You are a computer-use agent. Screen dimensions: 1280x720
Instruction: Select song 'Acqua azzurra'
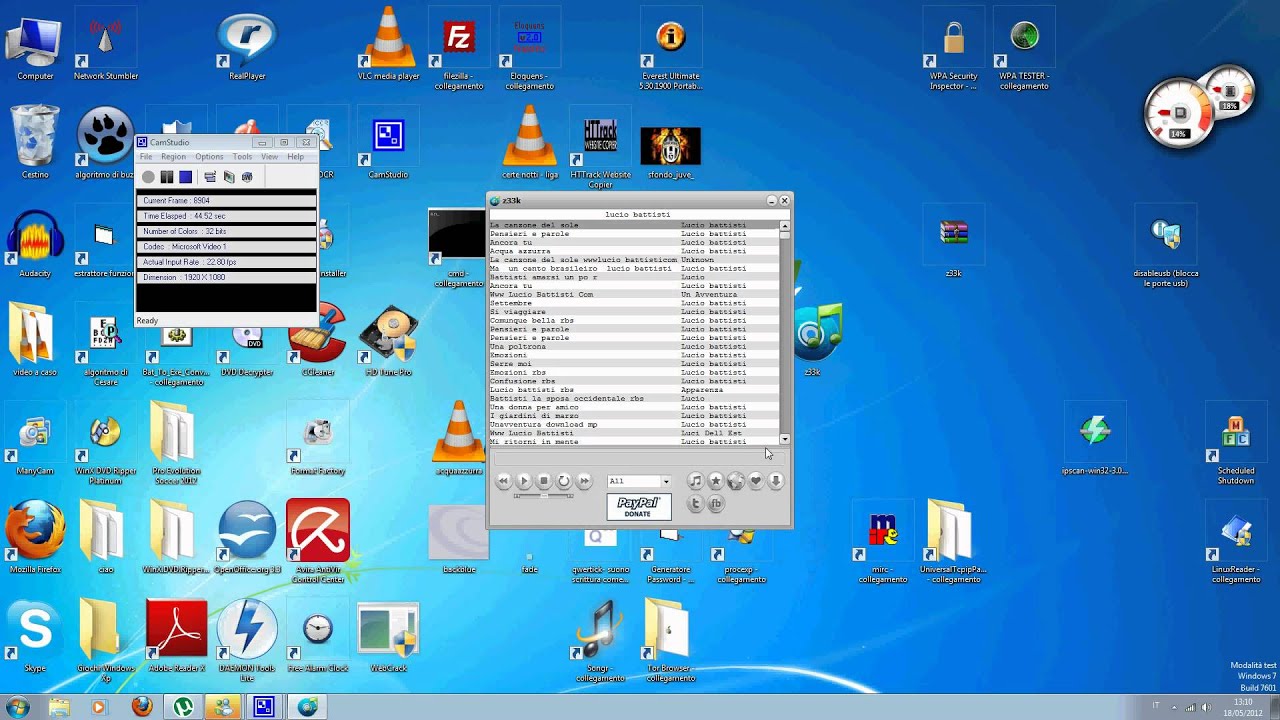point(634,251)
